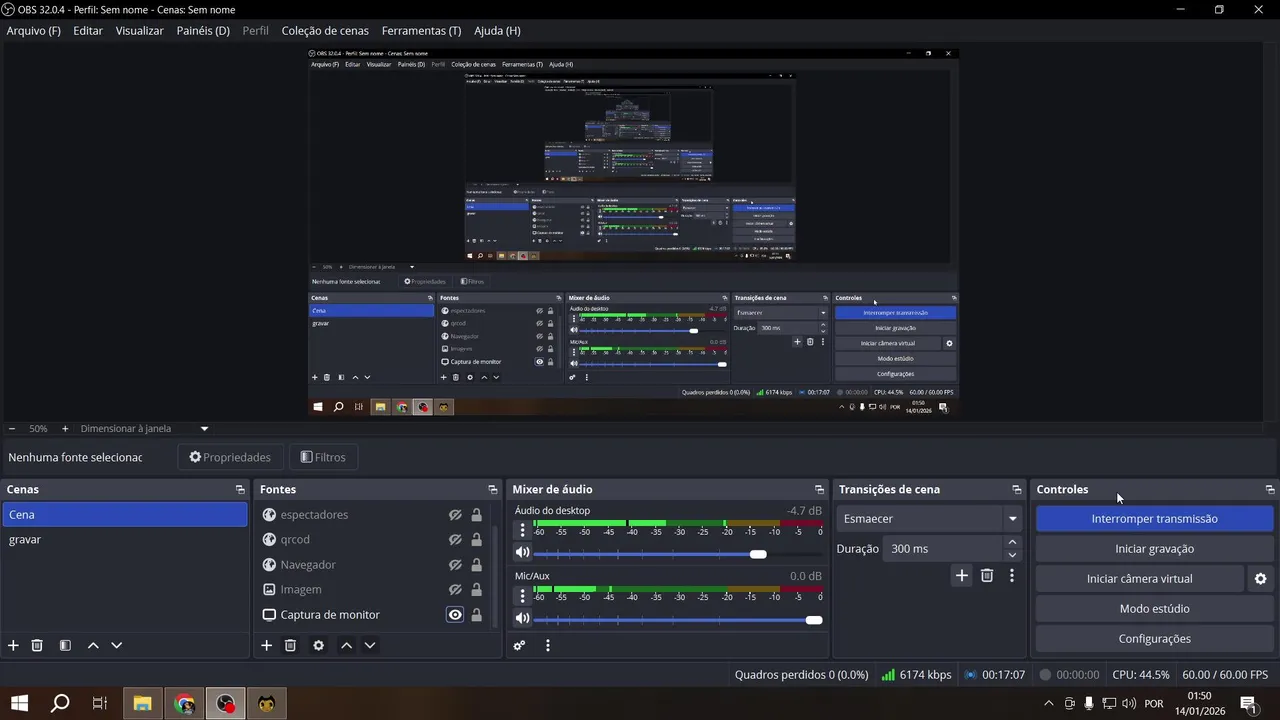The height and width of the screenshot is (720, 1280).
Task: Open Dimensionar à janela scaling dropdown
Action: pyautogui.click(x=144, y=428)
